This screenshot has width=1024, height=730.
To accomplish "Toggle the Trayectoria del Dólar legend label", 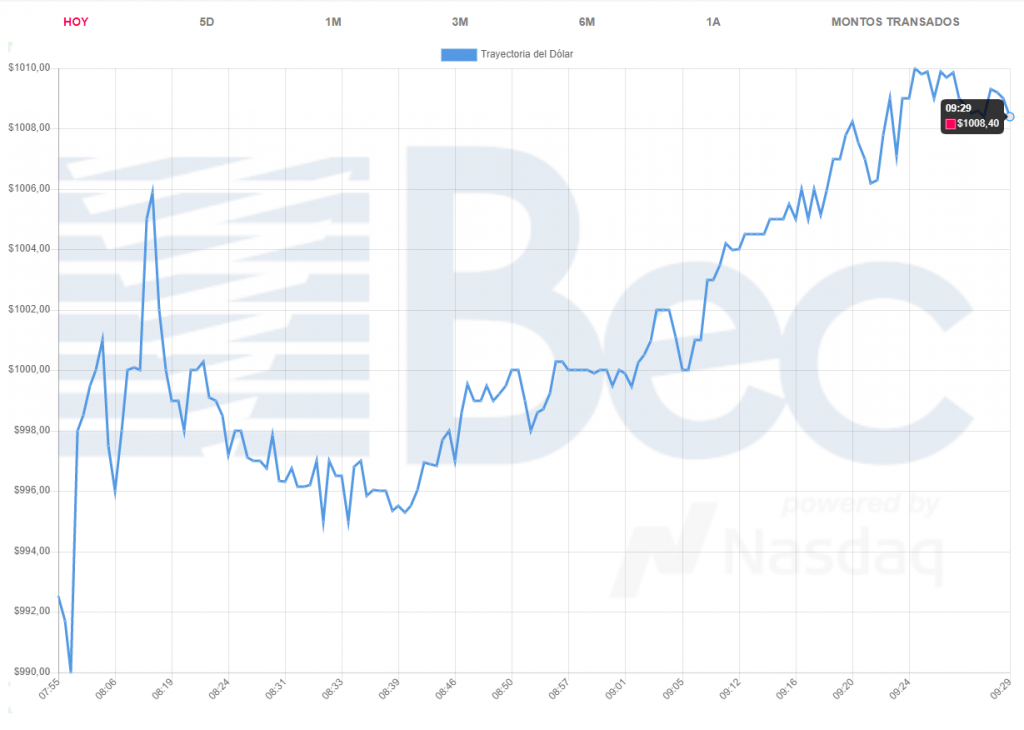I will click(x=526, y=54).
